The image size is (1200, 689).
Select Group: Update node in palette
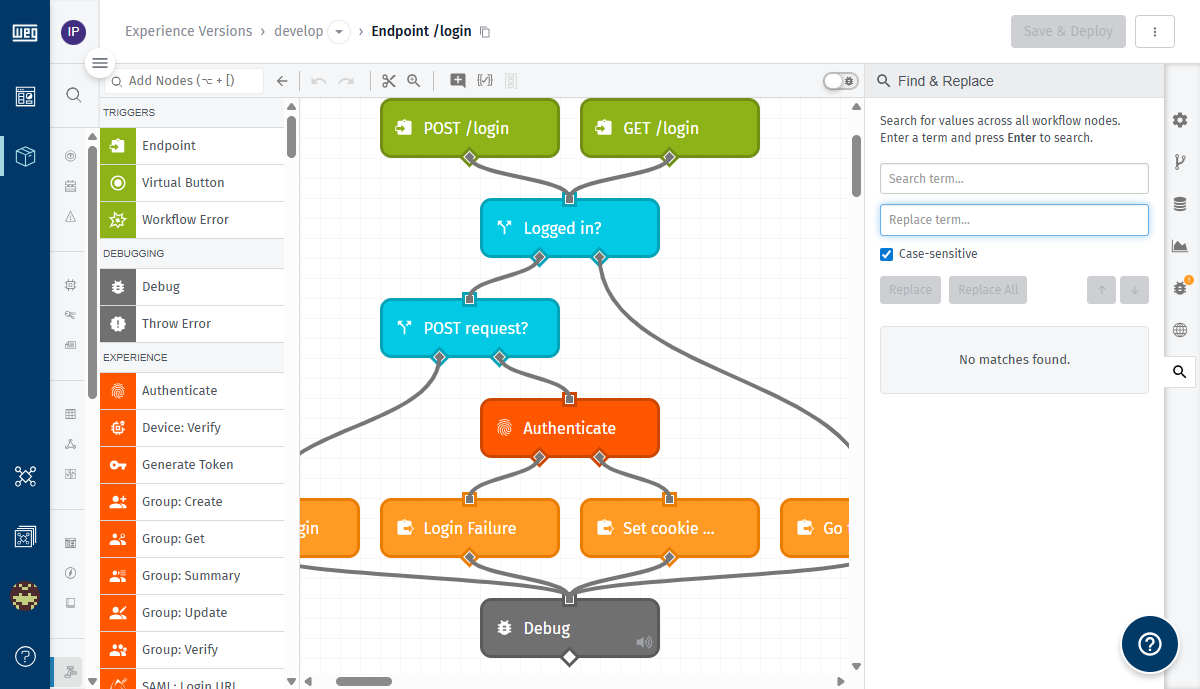click(192, 613)
